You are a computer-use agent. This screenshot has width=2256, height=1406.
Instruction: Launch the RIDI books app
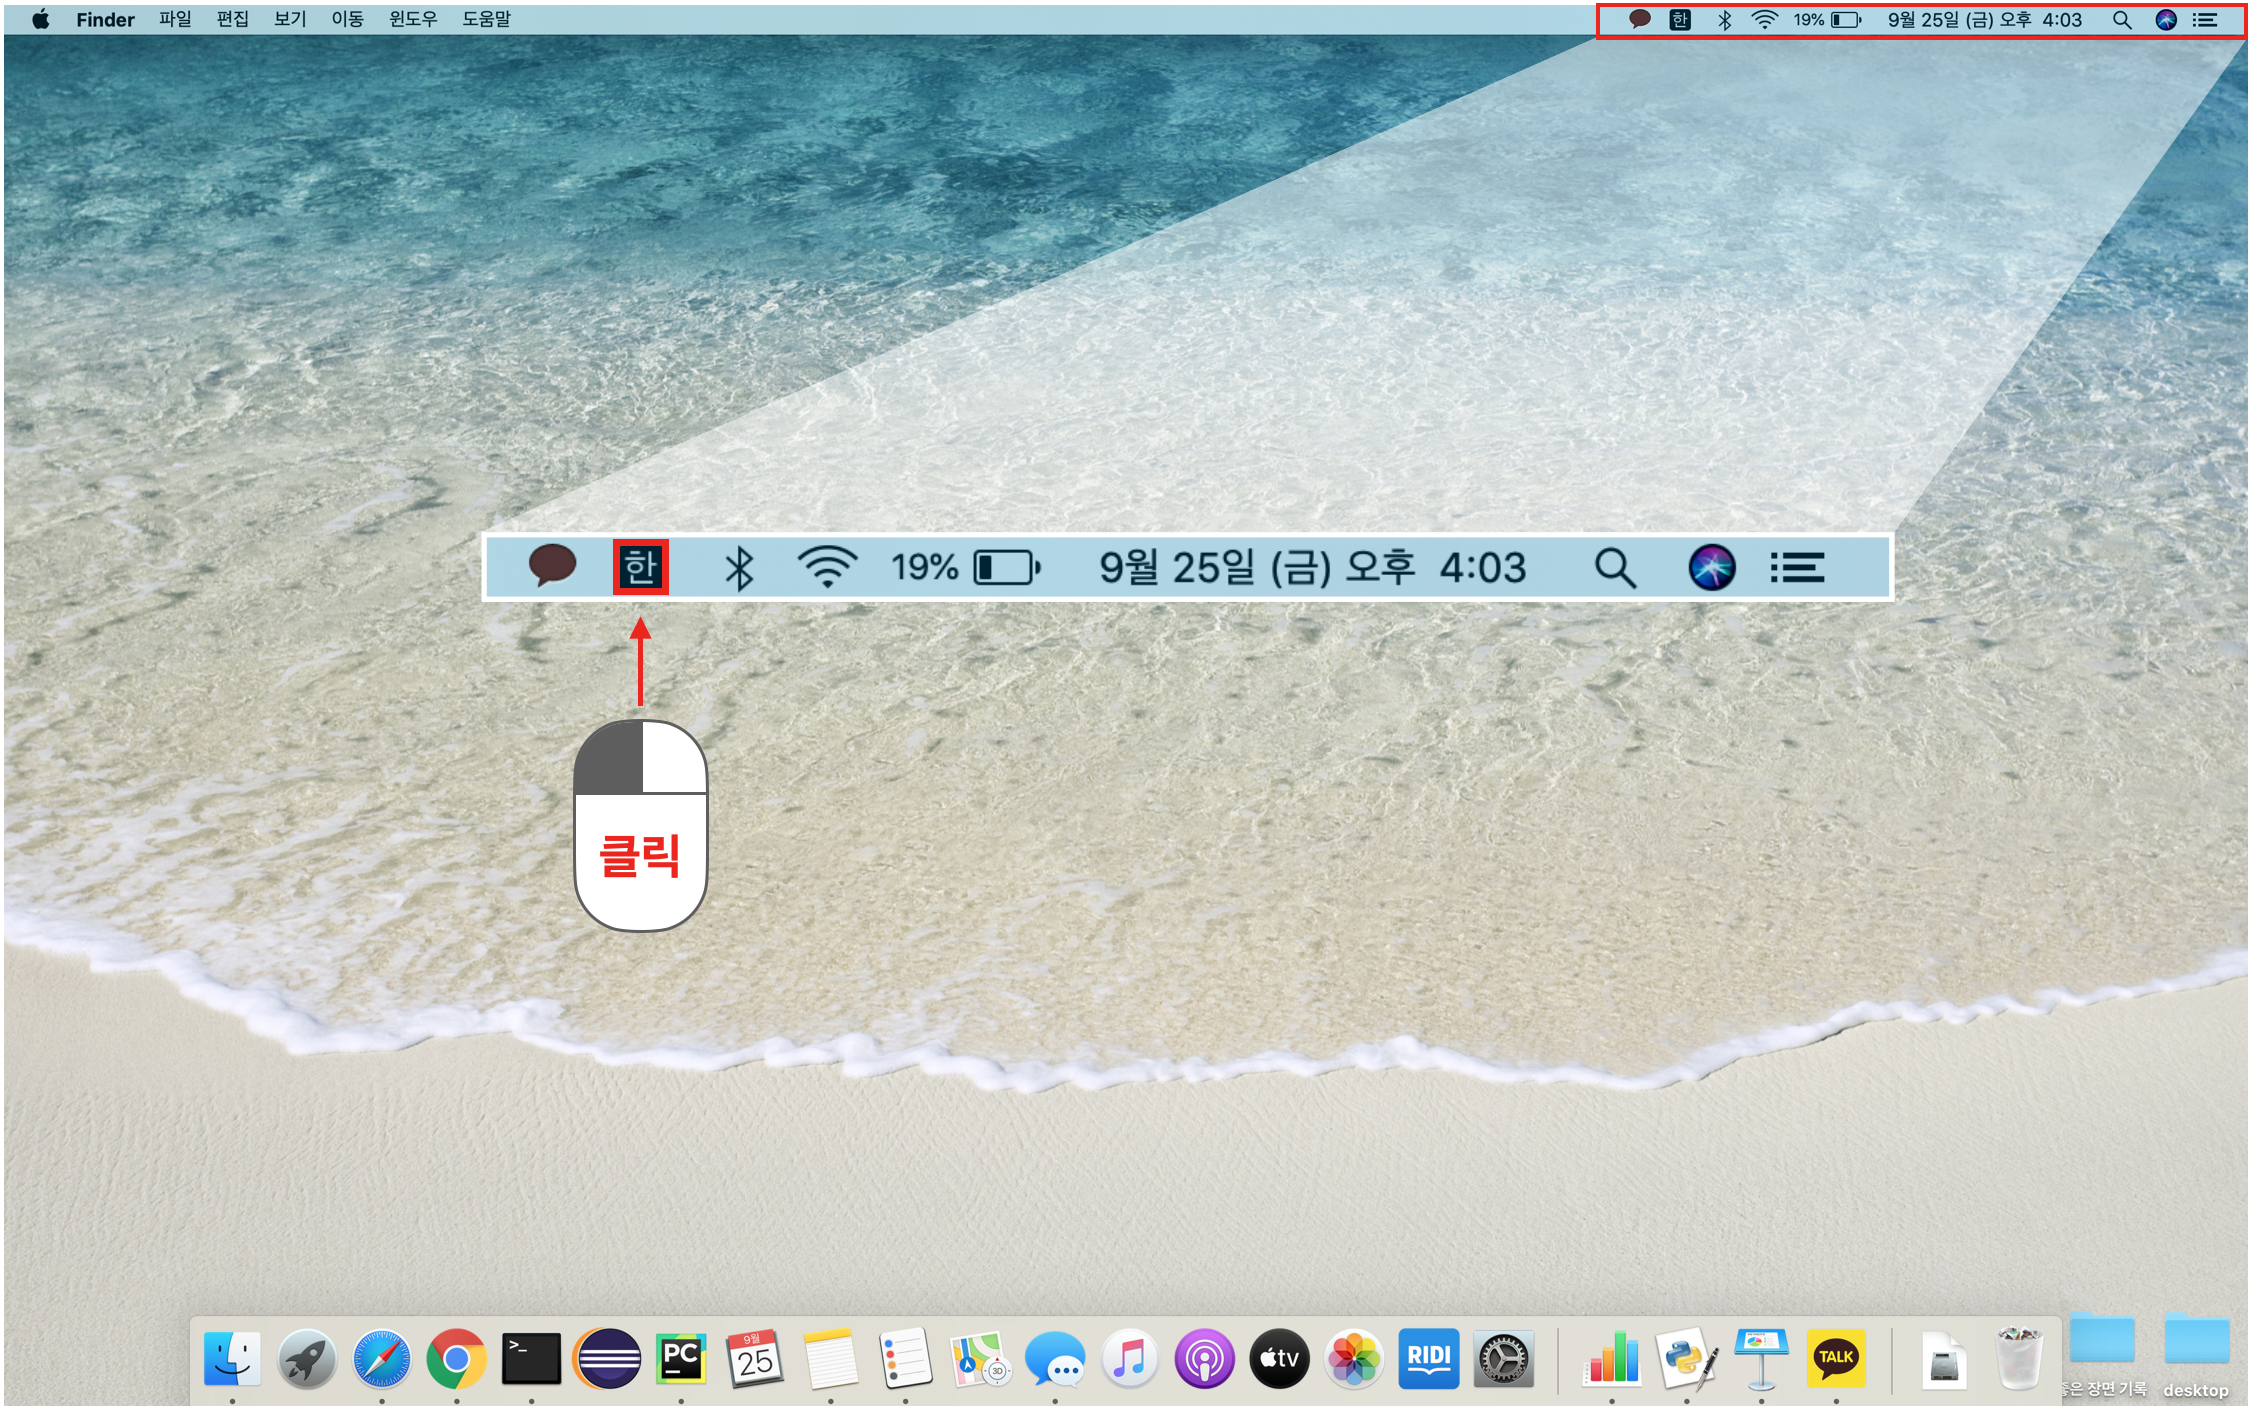(1428, 1358)
